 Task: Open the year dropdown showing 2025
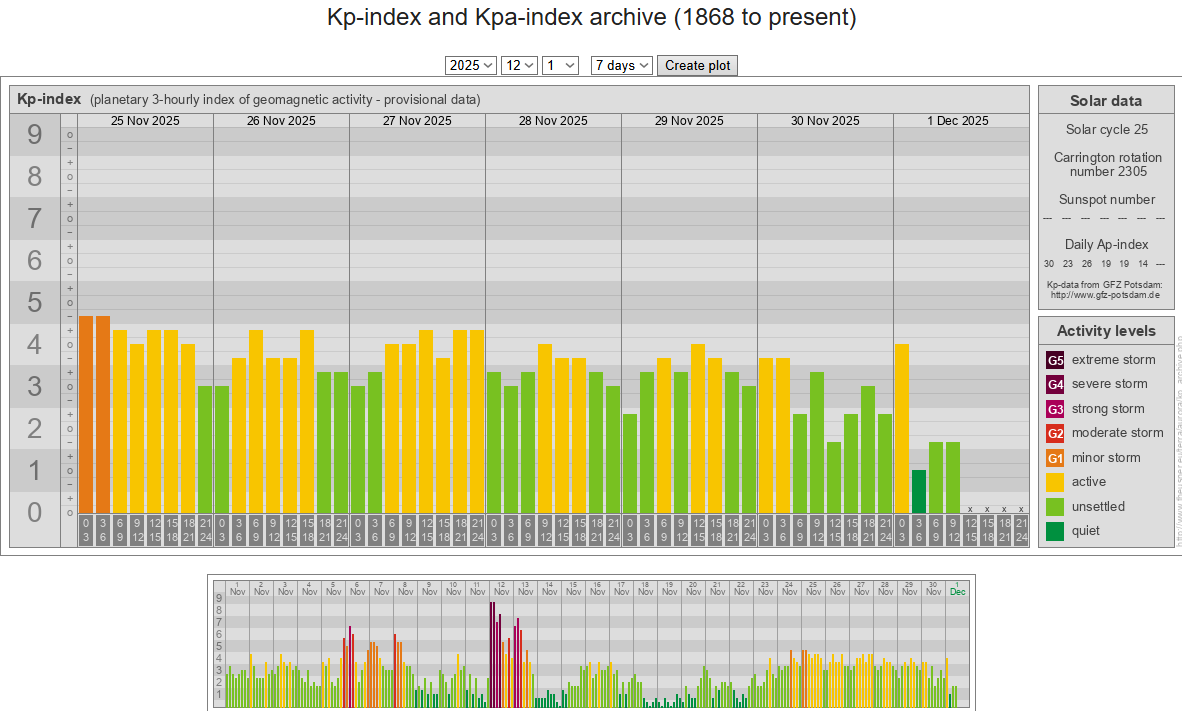click(x=470, y=65)
